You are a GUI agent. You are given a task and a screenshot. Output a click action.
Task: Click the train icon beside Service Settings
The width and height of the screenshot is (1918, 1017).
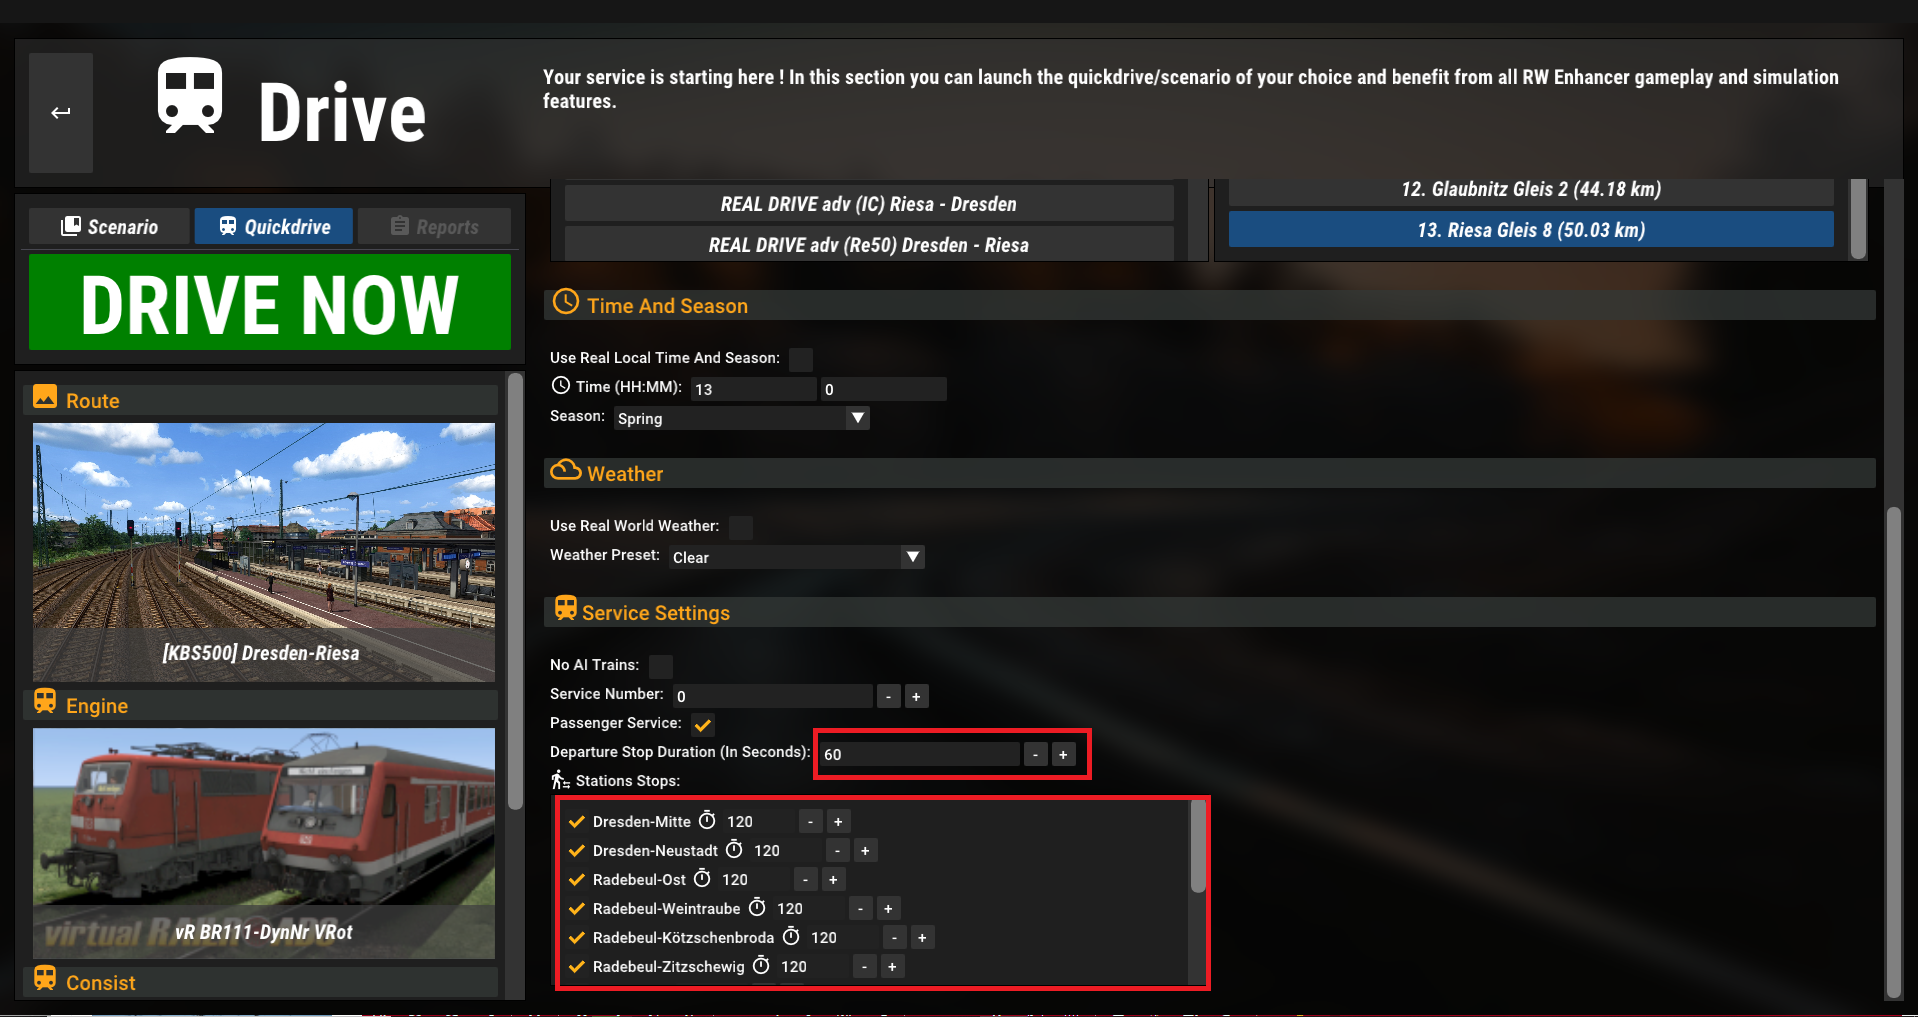click(x=566, y=608)
